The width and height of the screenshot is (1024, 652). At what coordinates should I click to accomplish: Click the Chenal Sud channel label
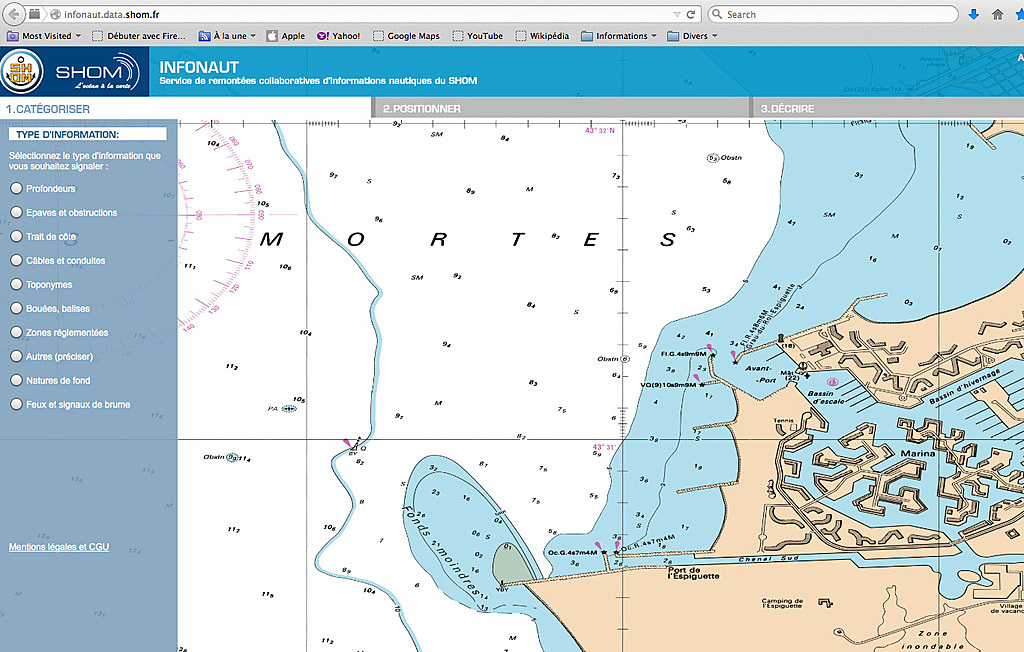click(x=769, y=559)
